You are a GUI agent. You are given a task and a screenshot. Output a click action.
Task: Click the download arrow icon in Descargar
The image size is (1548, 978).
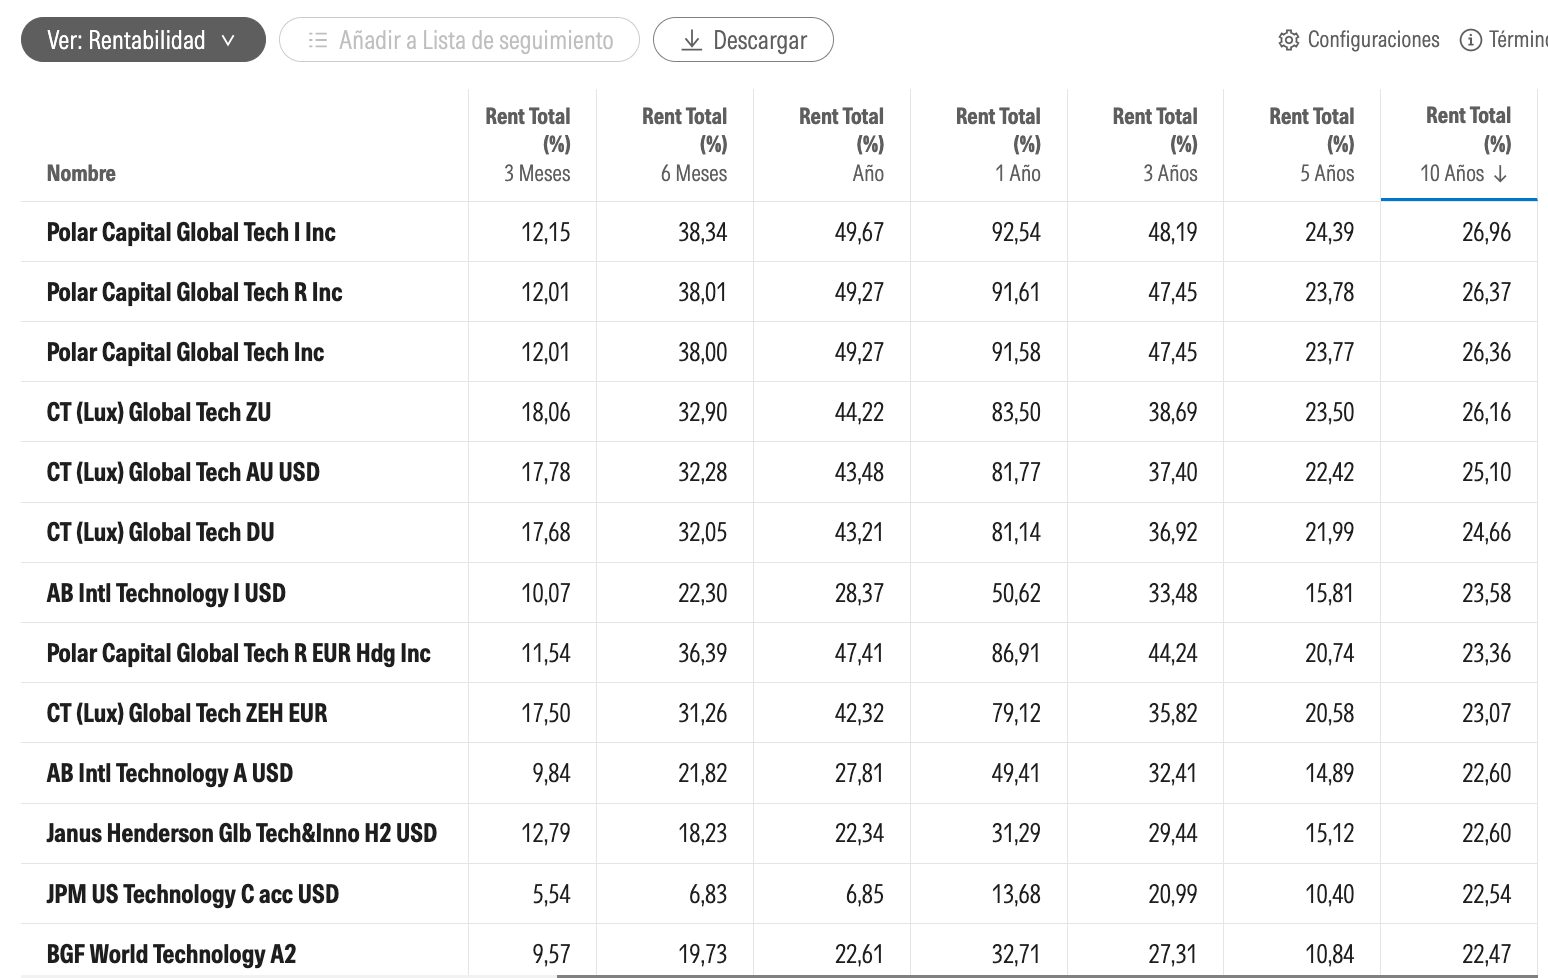tap(691, 40)
